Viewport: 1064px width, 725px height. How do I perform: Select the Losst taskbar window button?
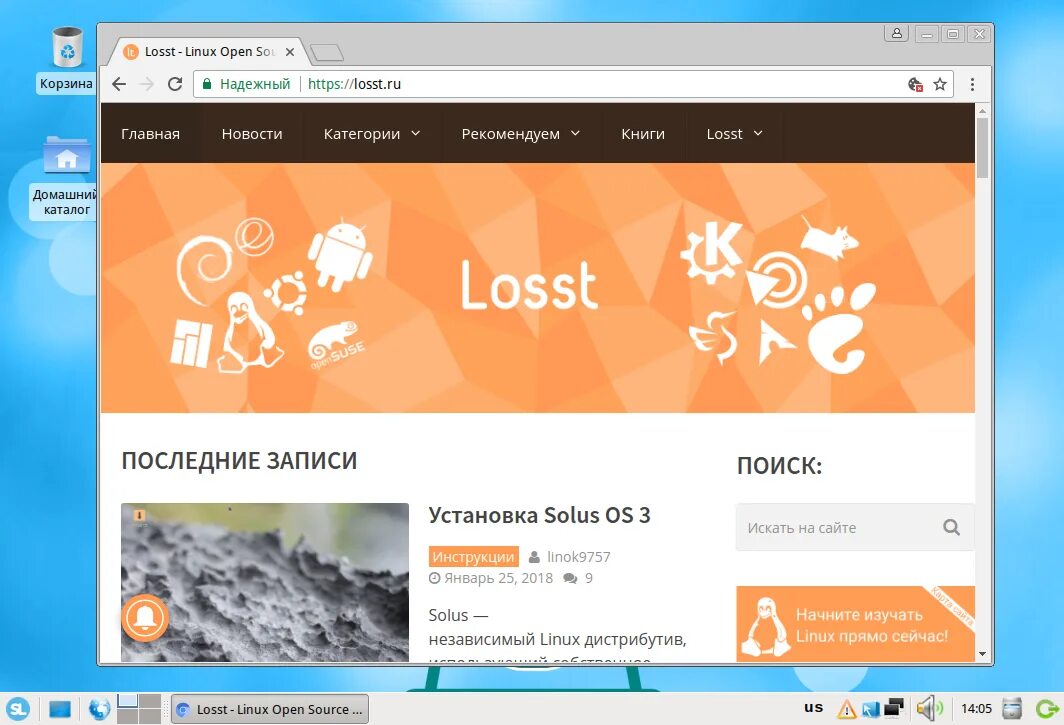[x=270, y=709]
